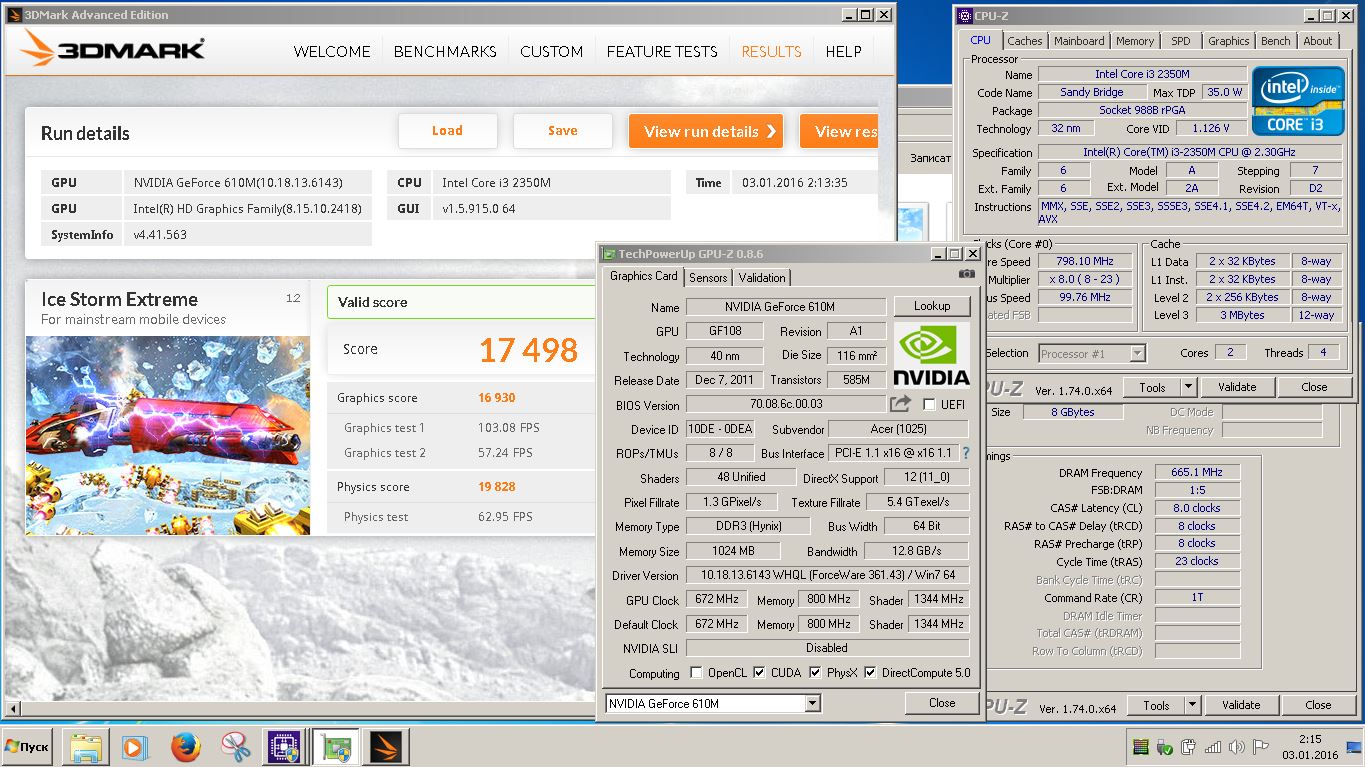Go to 3DMark RESULTS section
This screenshot has height=767, width=1365.
(771, 52)
